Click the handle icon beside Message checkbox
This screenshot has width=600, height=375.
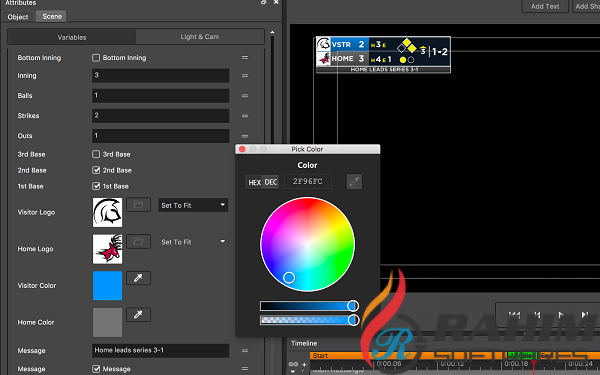[x=245, y=369]
